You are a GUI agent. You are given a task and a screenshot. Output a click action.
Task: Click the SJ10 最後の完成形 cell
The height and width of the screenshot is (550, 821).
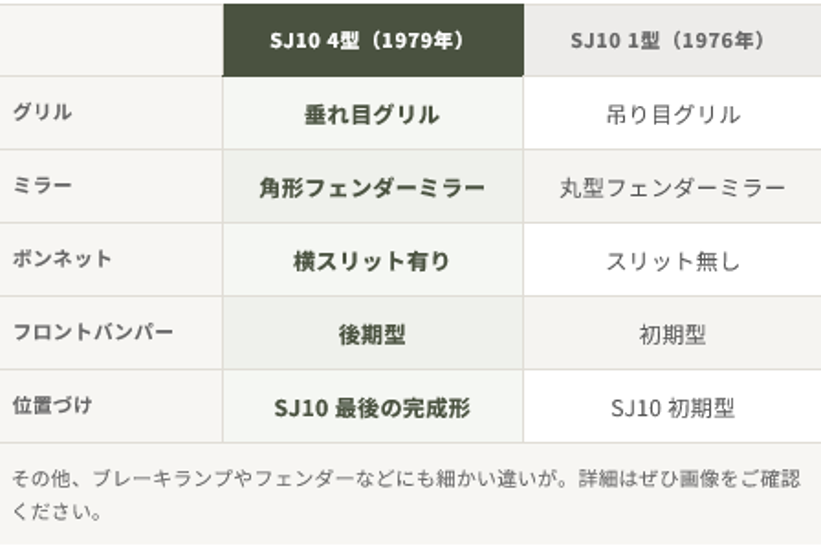pos(373,406)
